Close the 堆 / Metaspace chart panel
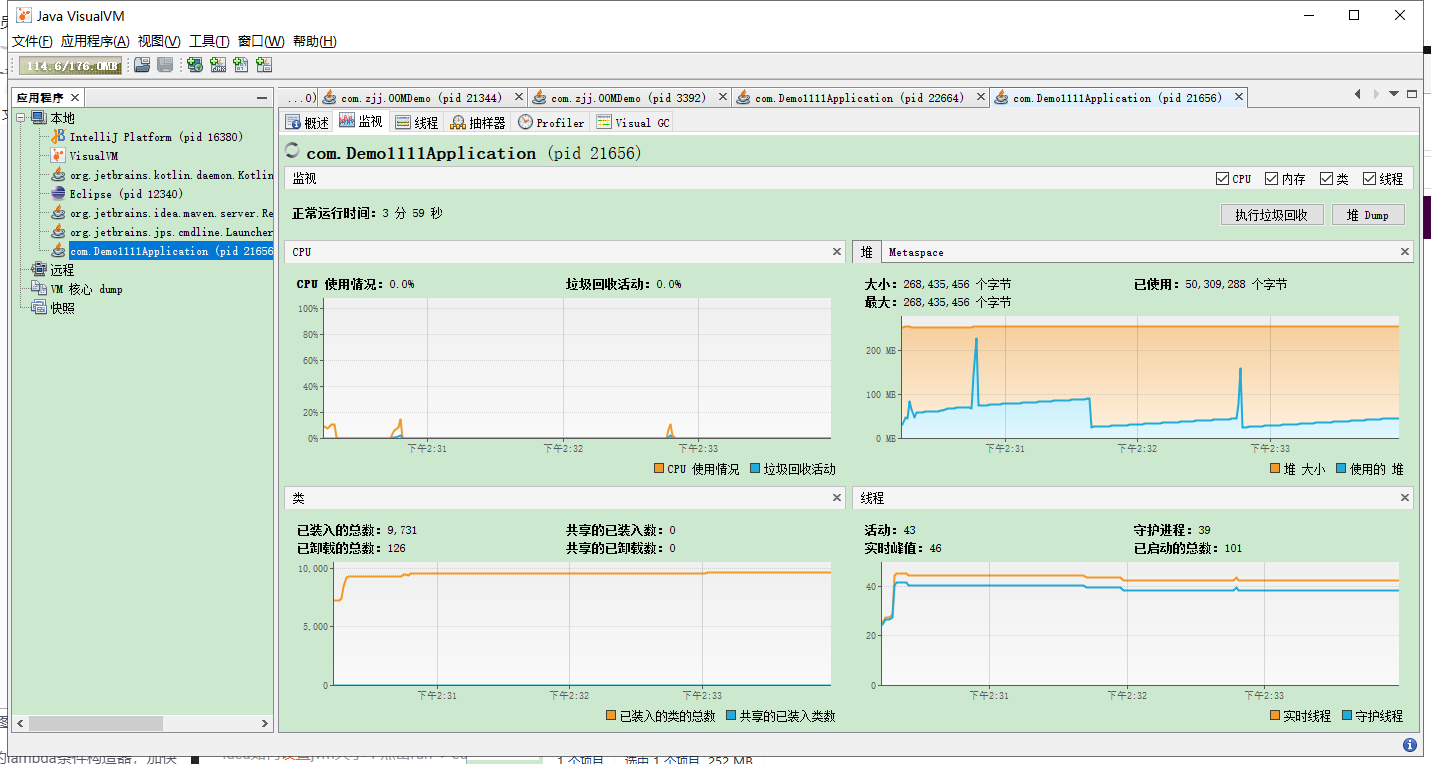 pyautogui.click(x=1404, y=252)
